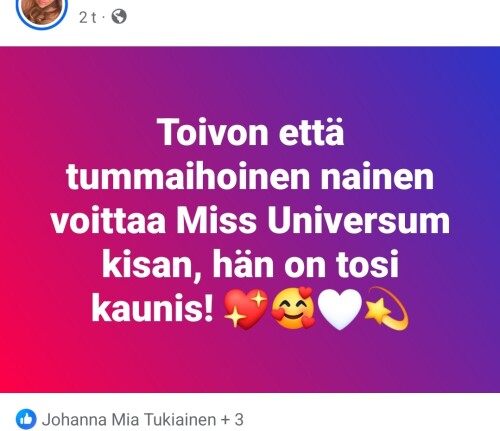The height and width of the screenshot is (431, 500).
Task: Click the sparkling red heart emoji
Action: tap(246, 309)
